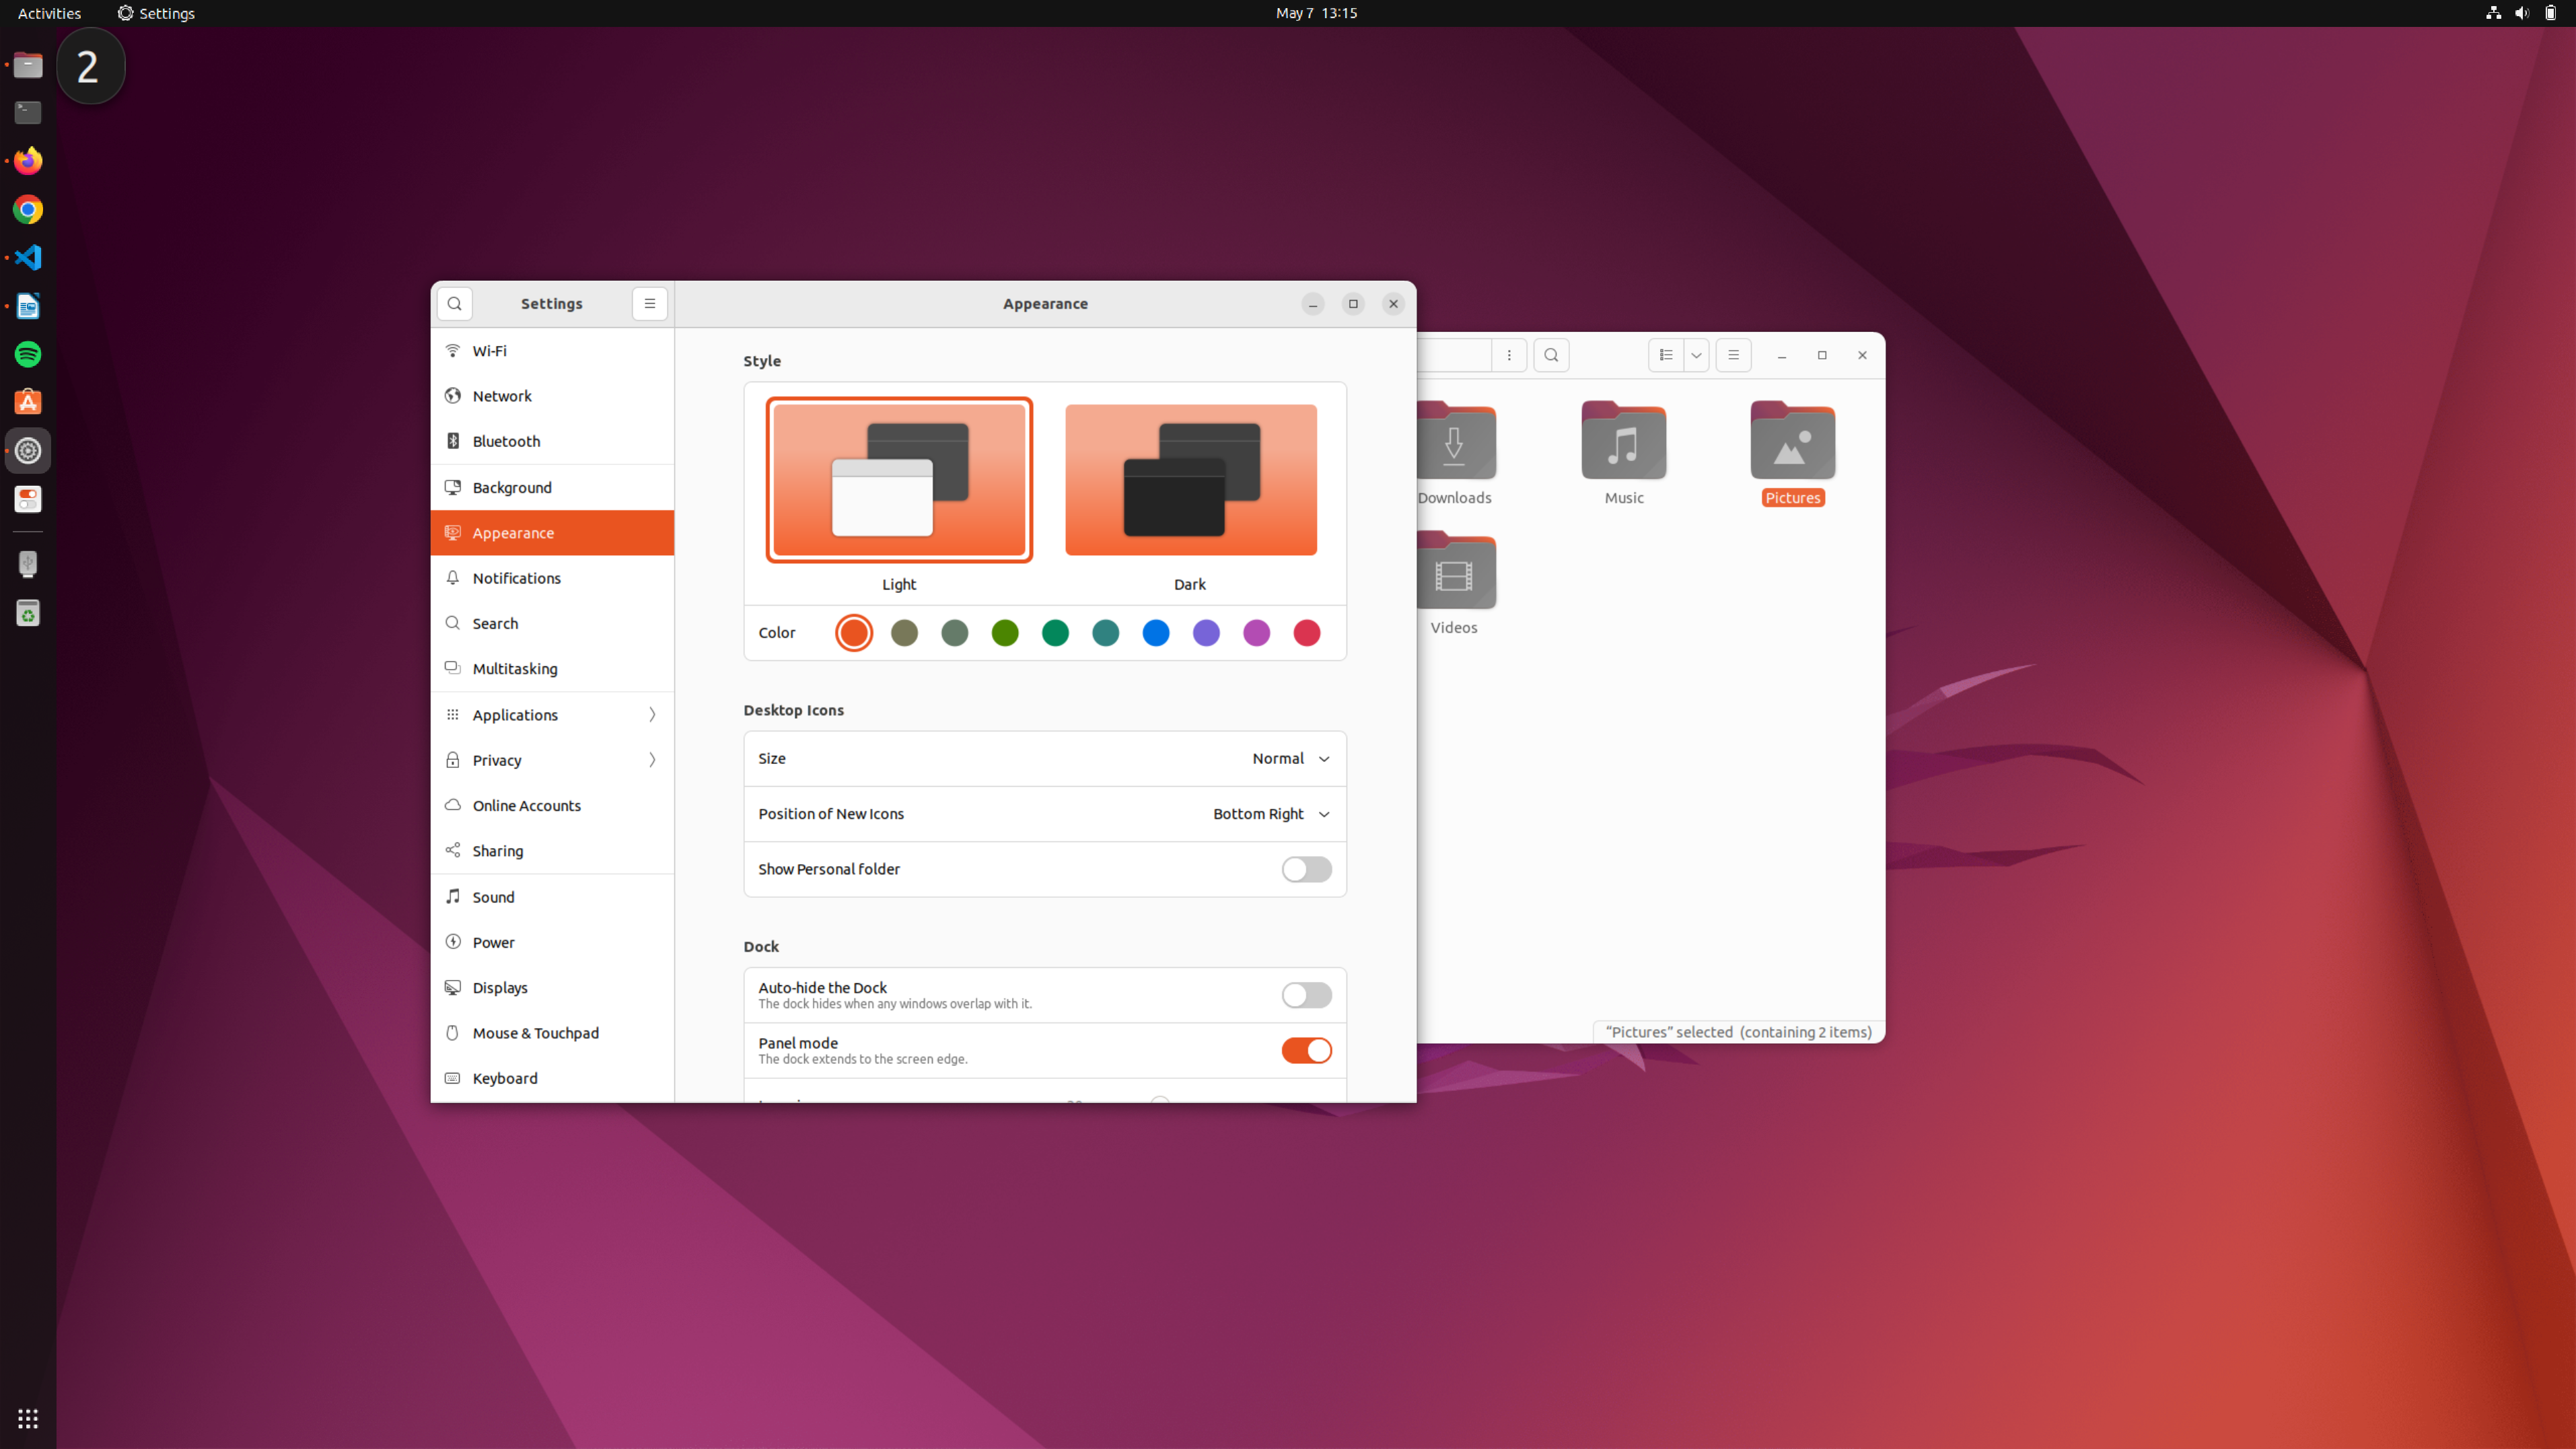The width and height of the screenshot is (2576, 1449).
Task: Open the Music folder in Files
Action: click(x=1623, y=453)
